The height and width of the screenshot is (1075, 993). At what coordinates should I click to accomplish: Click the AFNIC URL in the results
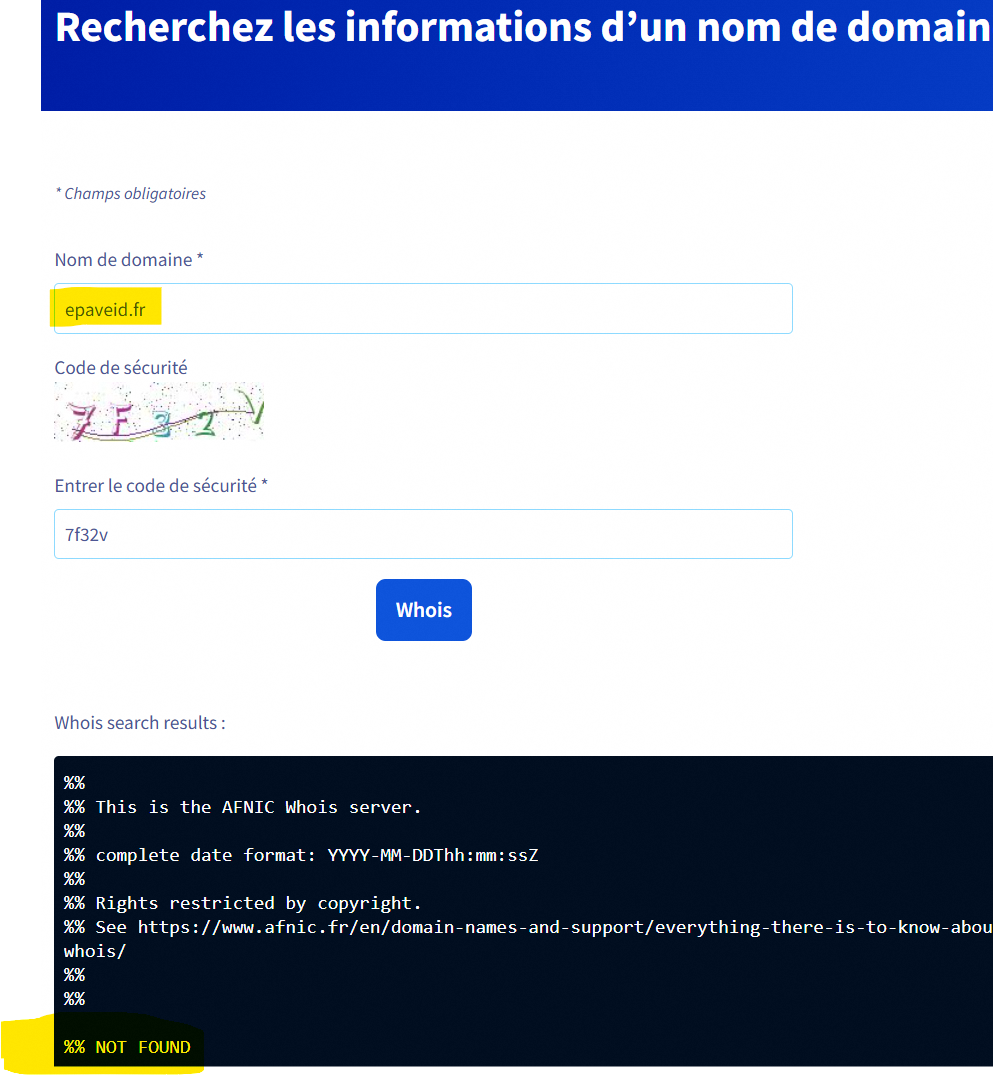[x=560, y=927]
